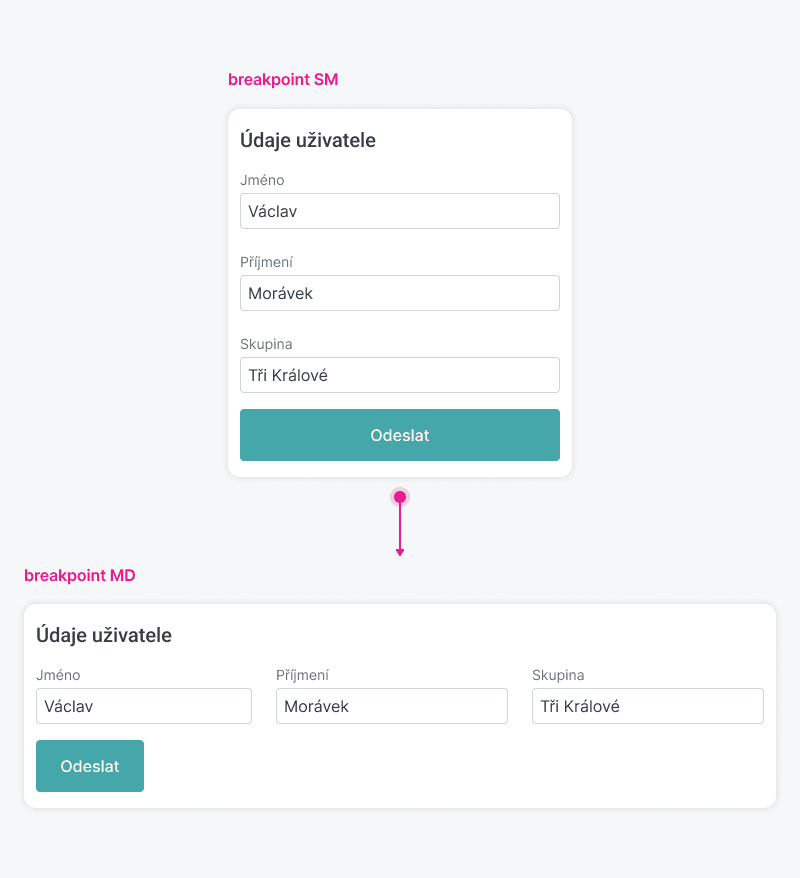The image size is (800, 878).
Task: Click the Jméno label in the MD form
Action: tap(58, 675)
